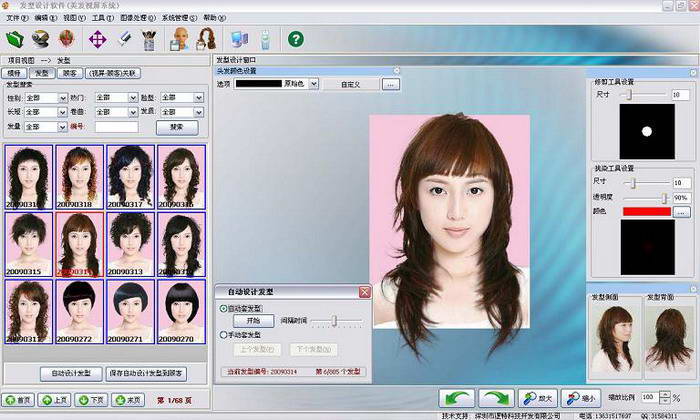Open the 脸型 dropdown
The width and height of the screenshot is (700, 420).
click(x=199, y=97)
